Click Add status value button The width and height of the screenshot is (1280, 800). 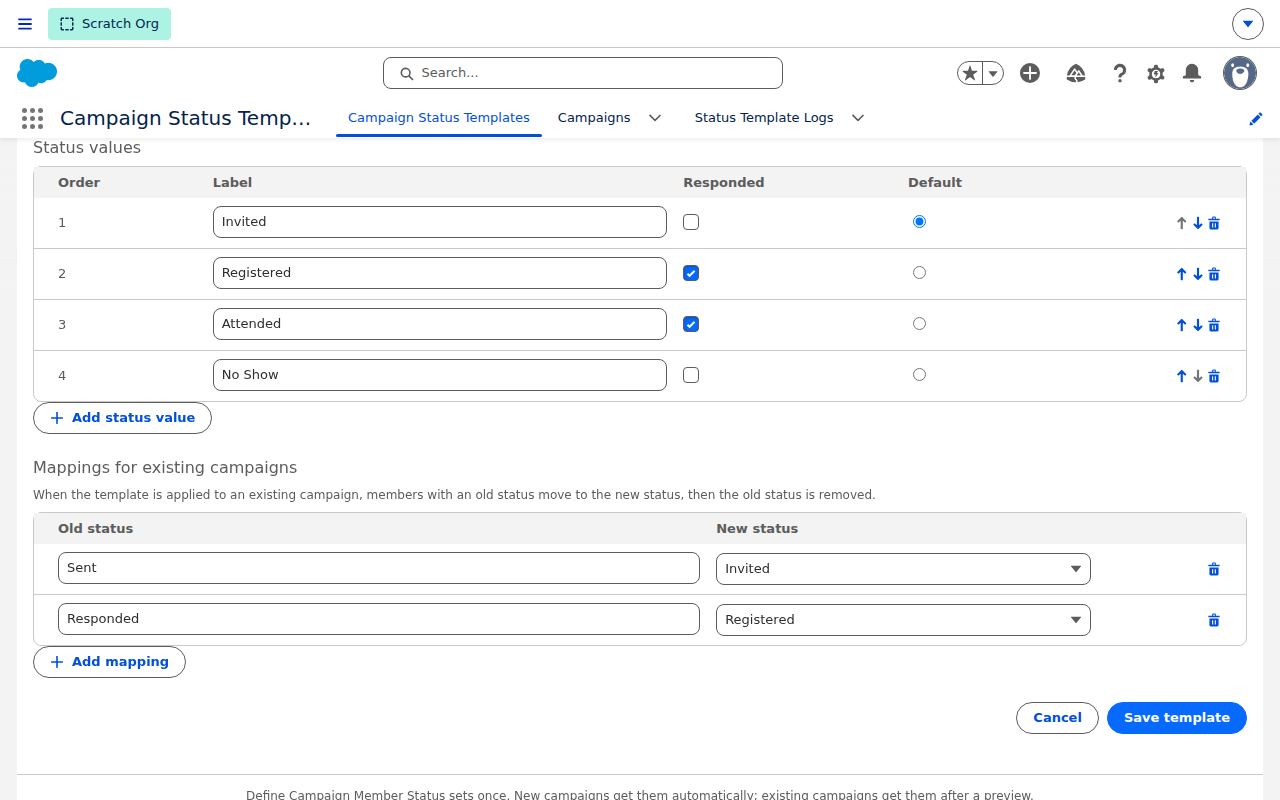(x=122, y=418)
